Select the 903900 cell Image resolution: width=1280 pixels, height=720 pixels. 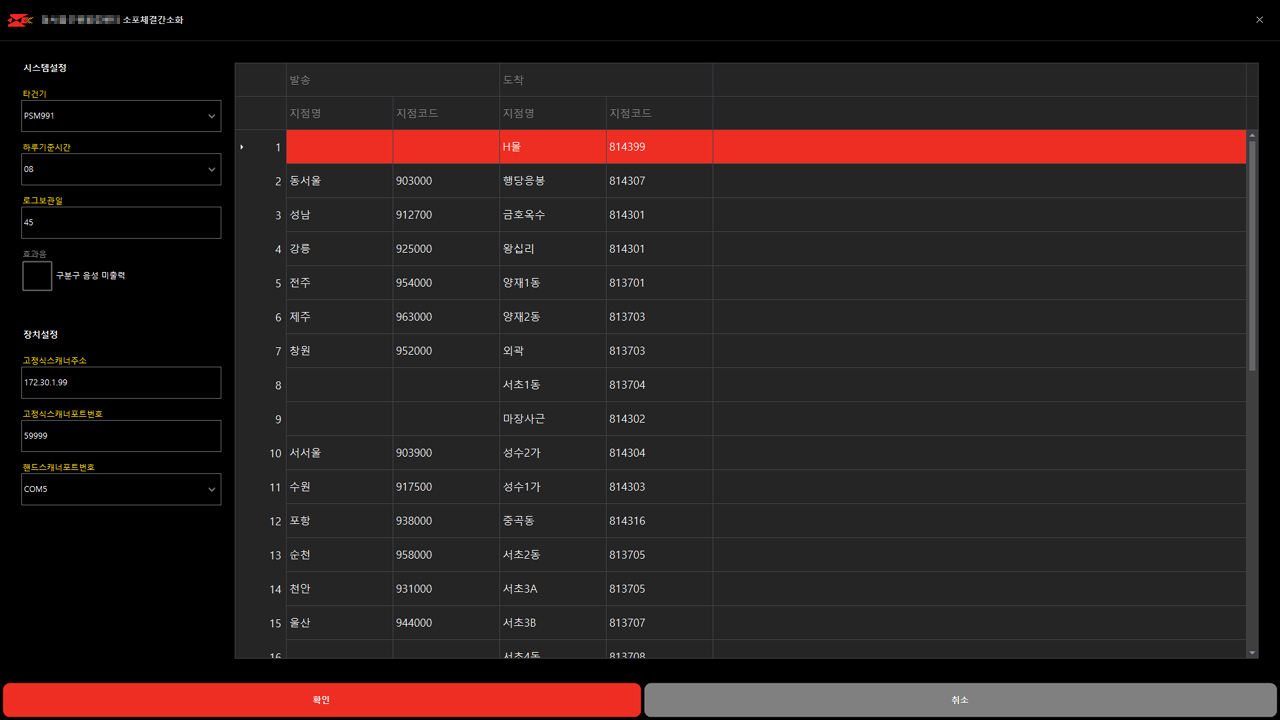[446, 453]
